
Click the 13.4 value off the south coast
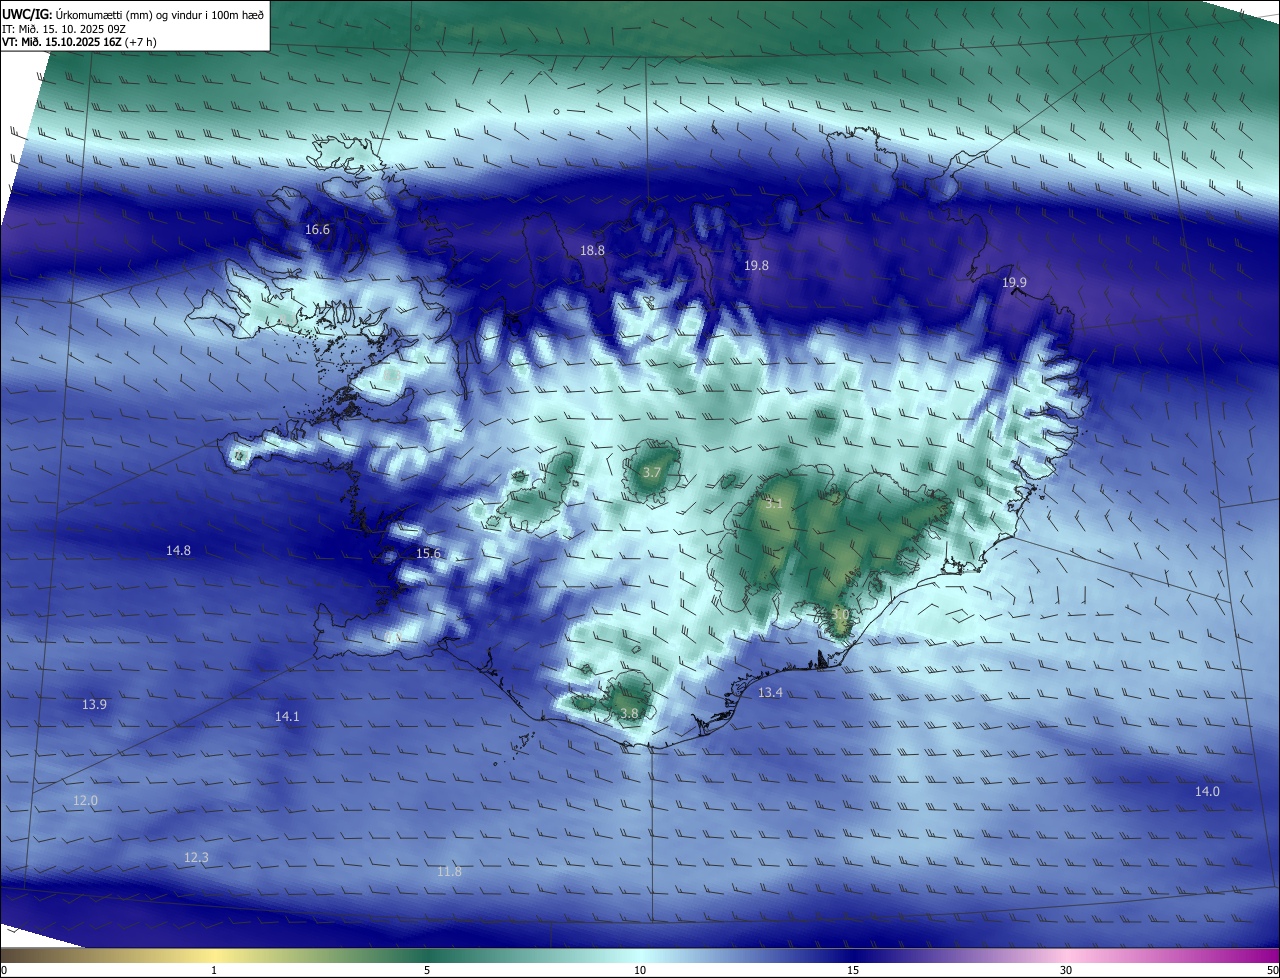770,693
